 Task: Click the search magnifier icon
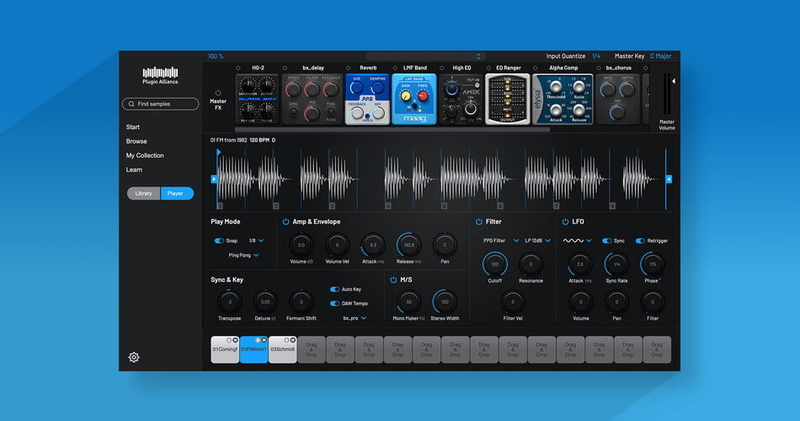click(x=132, y=104)
